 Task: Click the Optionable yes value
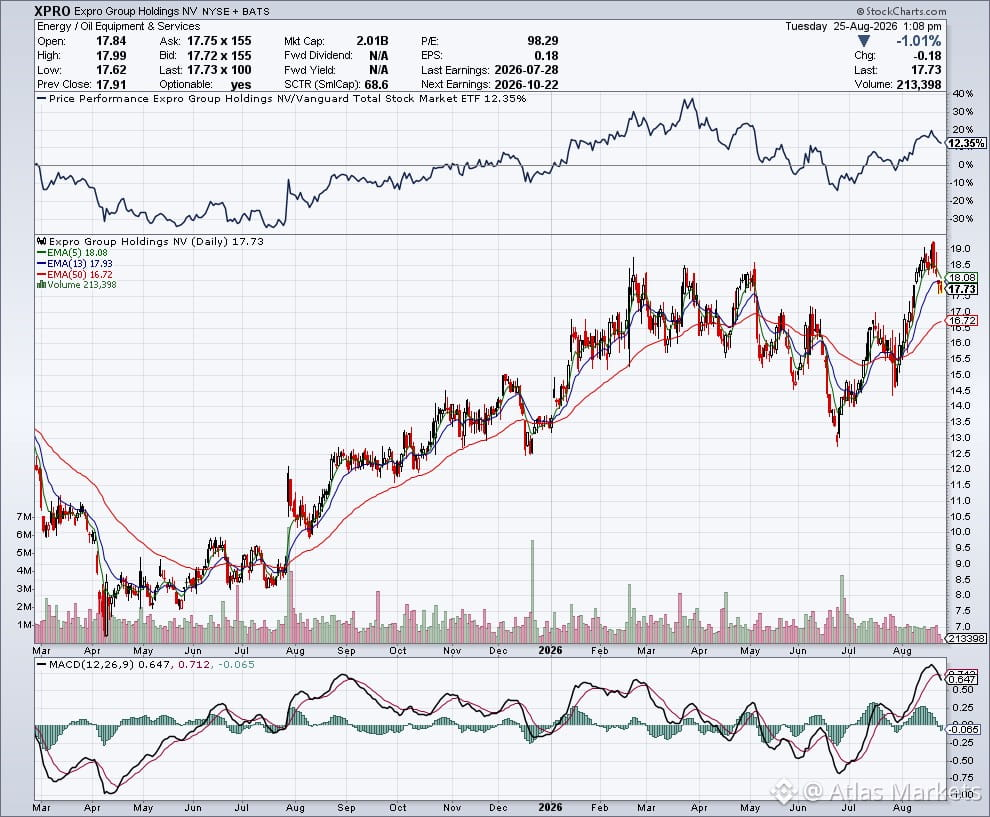pyautogui.click(x=241, y=85)
